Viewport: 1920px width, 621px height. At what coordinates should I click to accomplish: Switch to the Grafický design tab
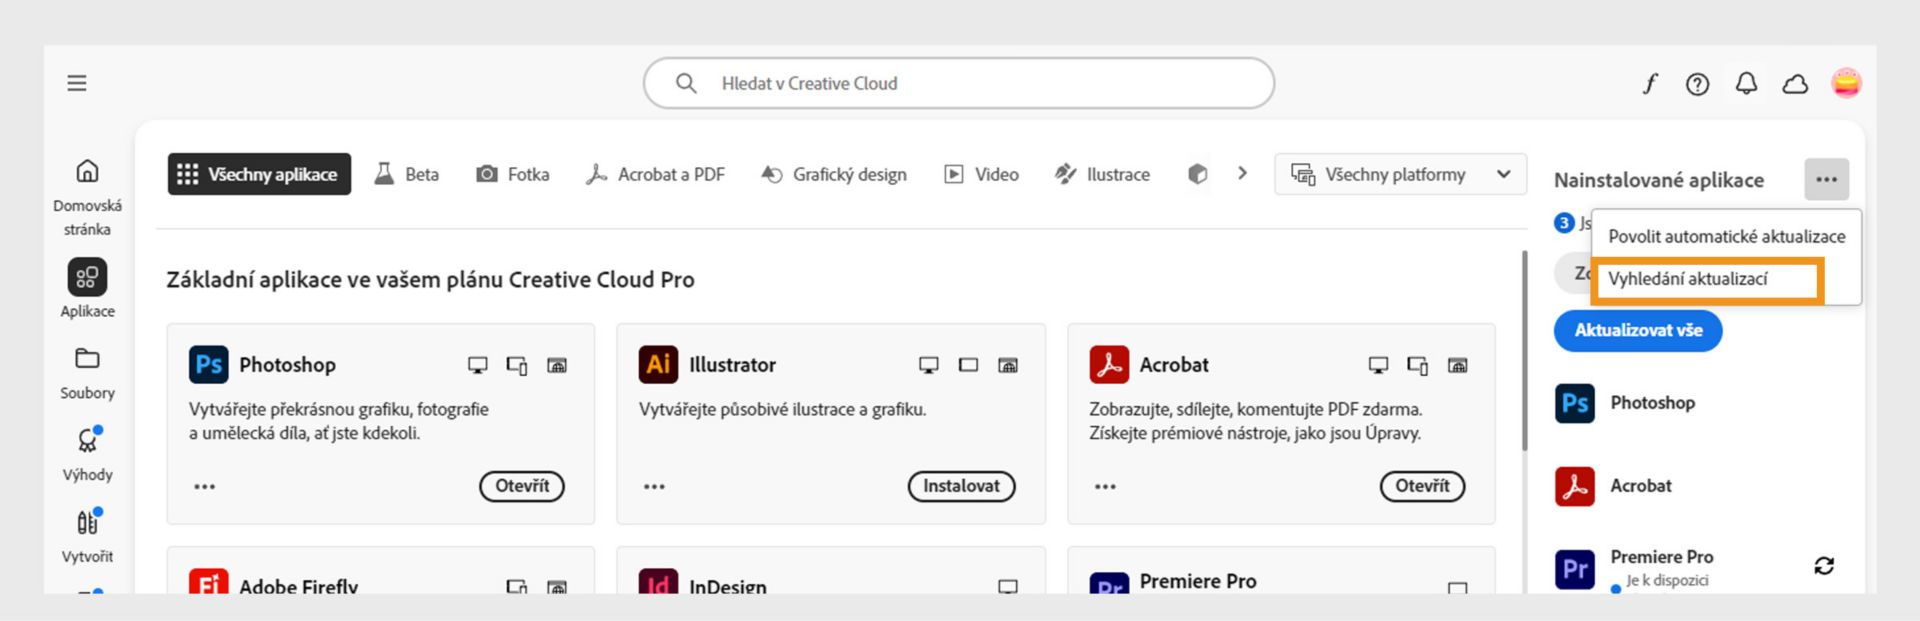(834, 174)
